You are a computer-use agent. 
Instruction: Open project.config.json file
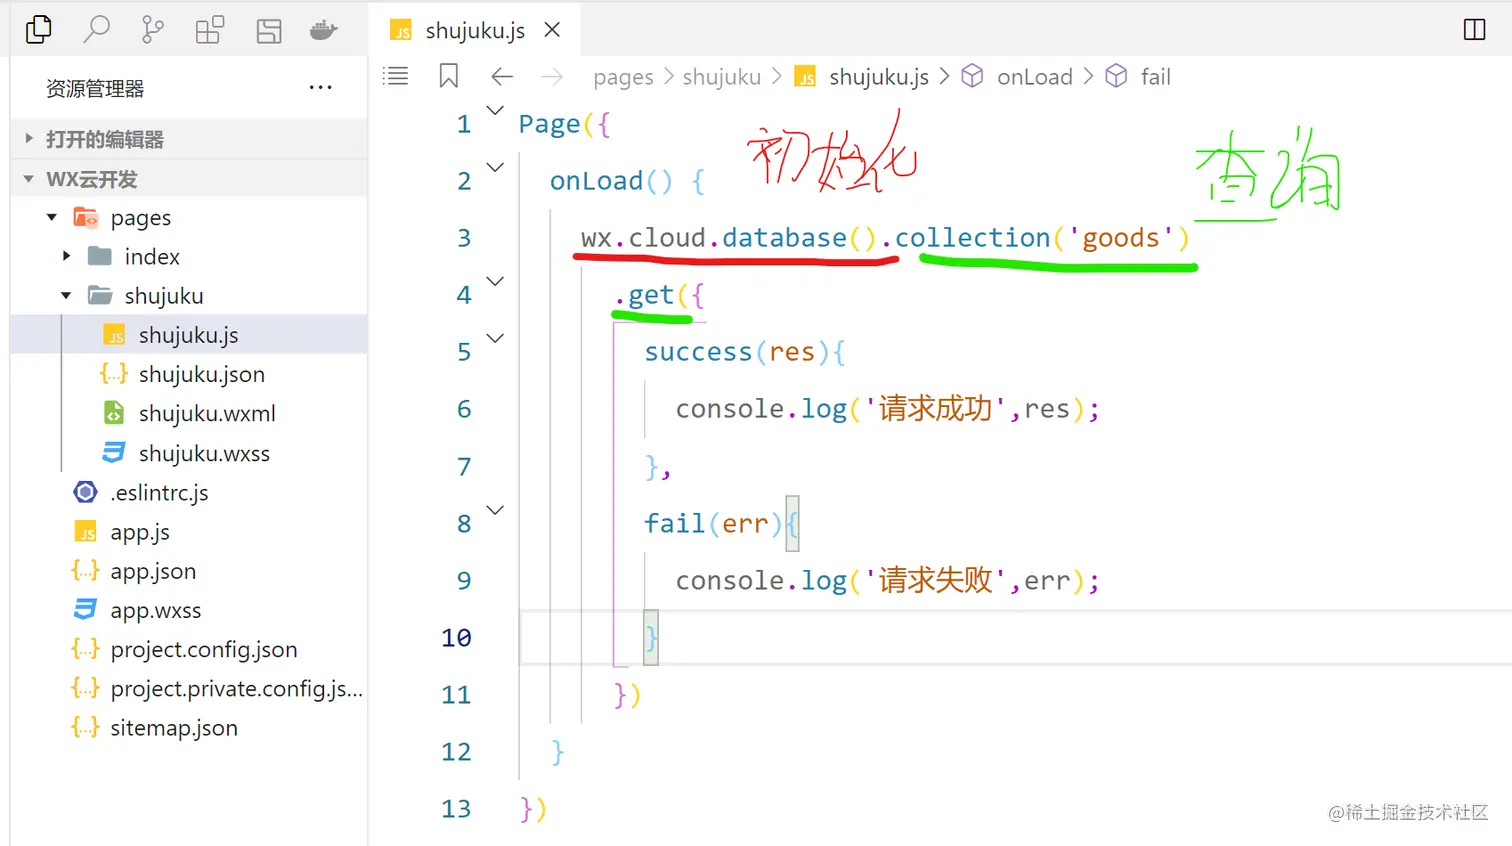(189, 649)
